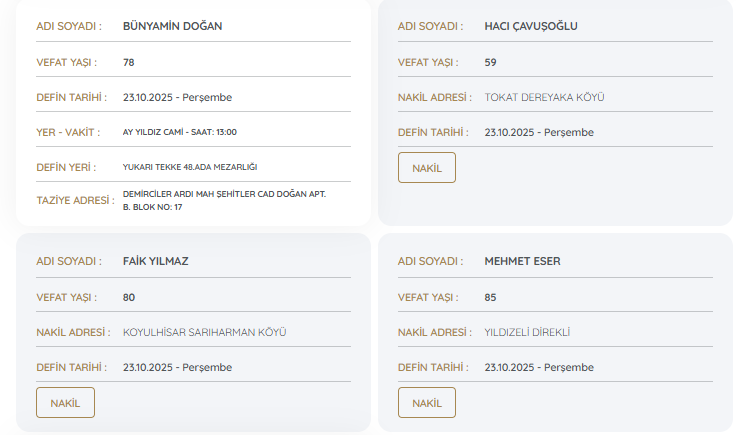This screenshot has height=435, width=743.
Task: Click the name Hacı Çavuşoğlu
Action: pyautogui.click(x=531, y=26)
